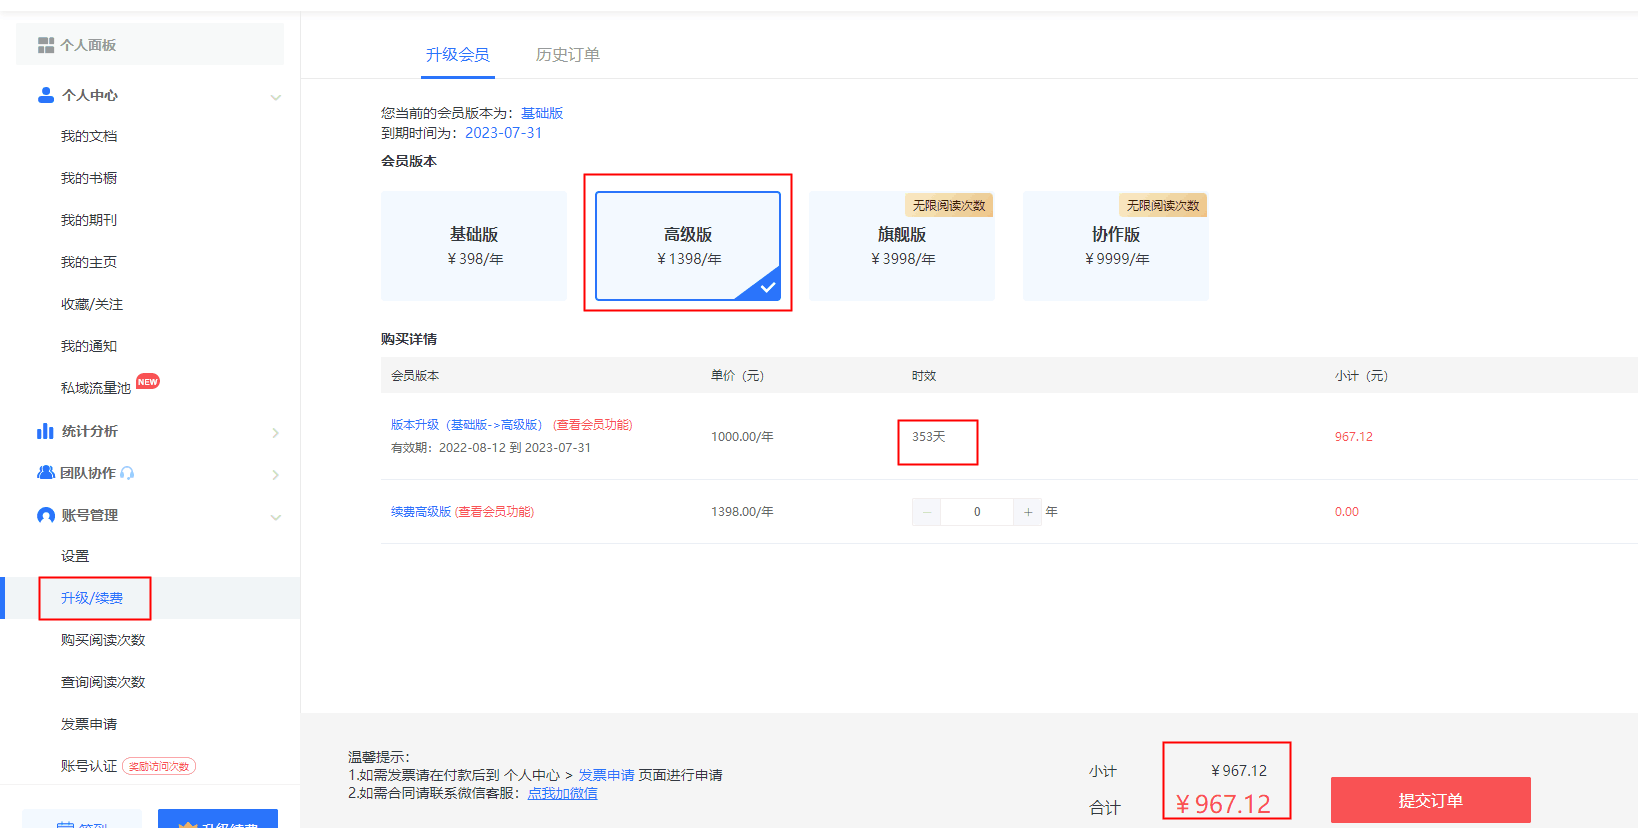Click the 发票申请 link in tips

click(606, 775)
